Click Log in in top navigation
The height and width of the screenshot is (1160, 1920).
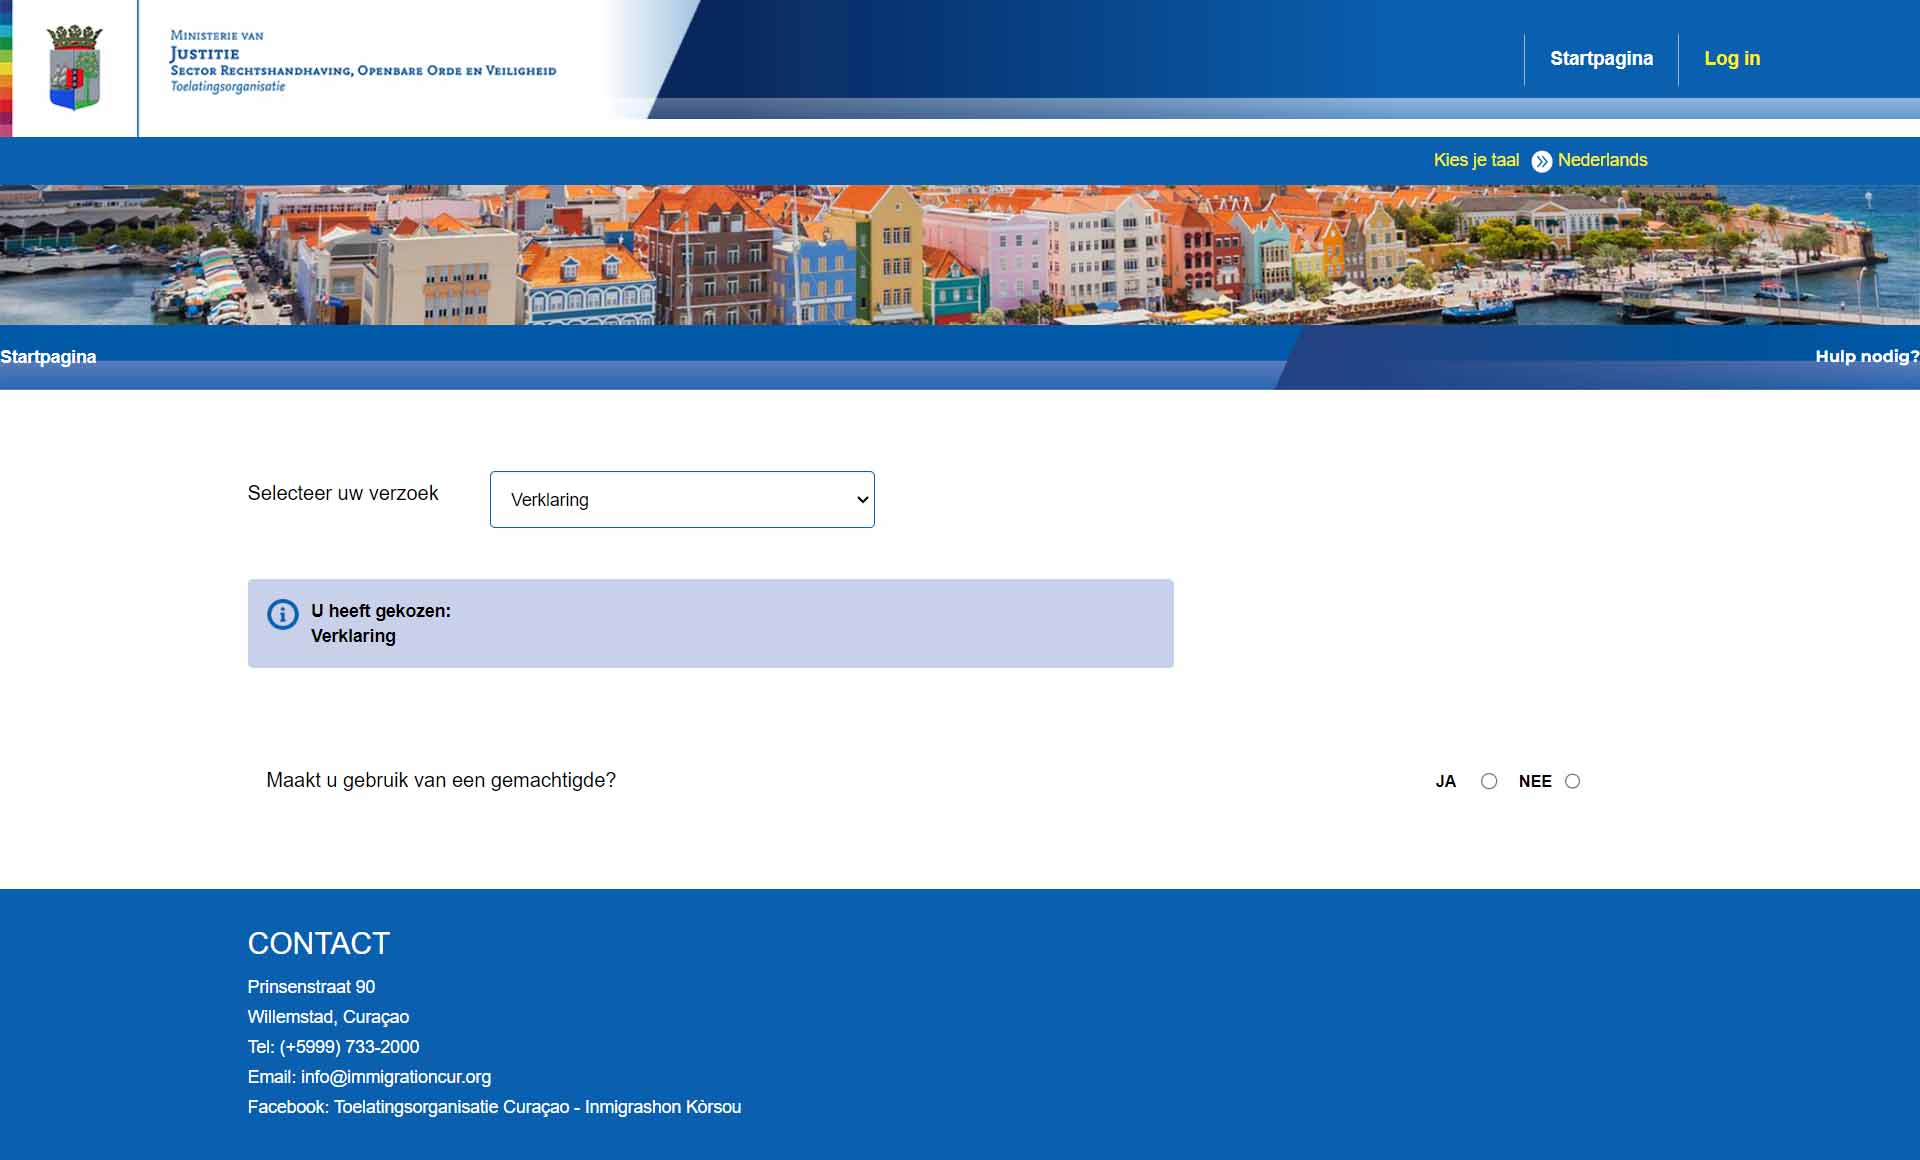(x=1732, y=58)
